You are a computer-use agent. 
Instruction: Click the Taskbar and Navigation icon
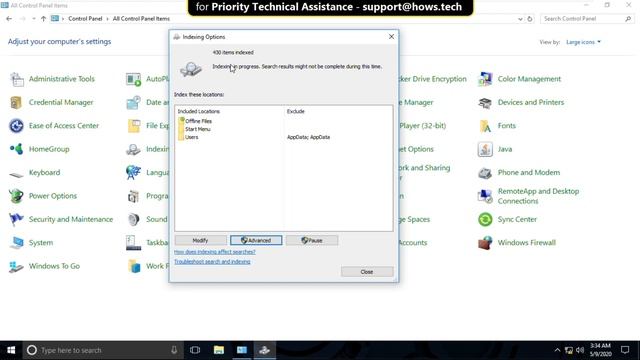pos(133,242)
